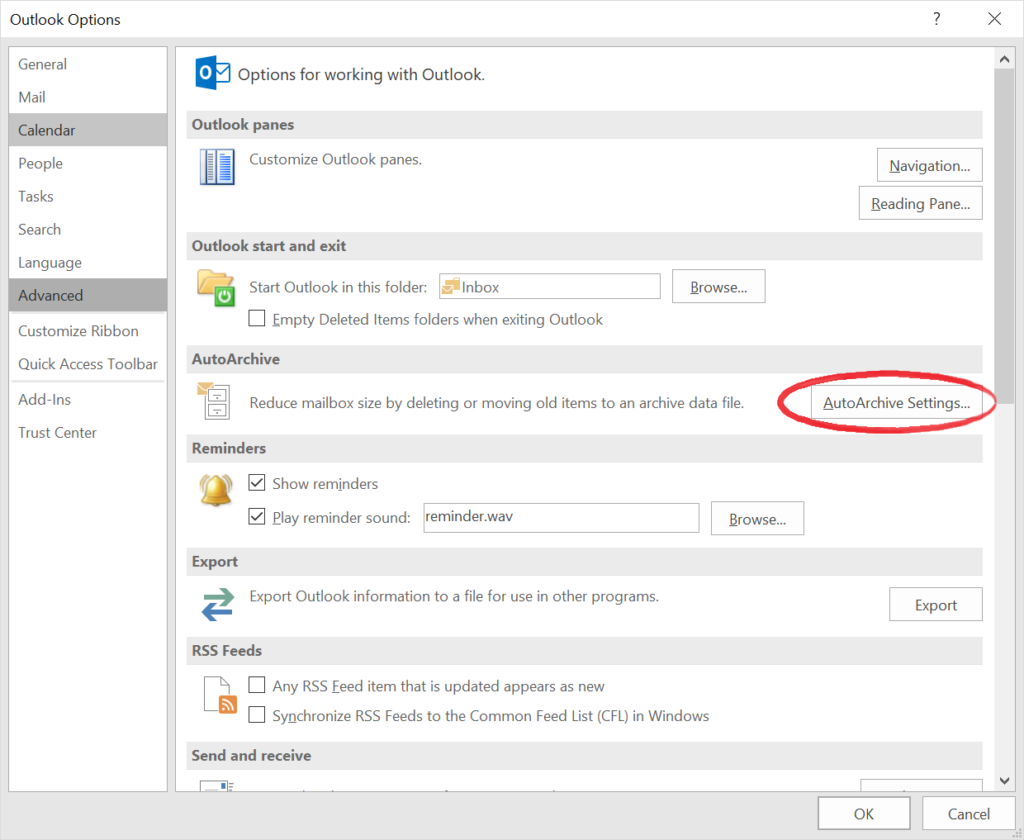Image resolution: width=1024 pixels, height=840 pixels.
Task: Open Quick Access Toolbar settings
Action: pyautogui.click(x=88, y=364)
